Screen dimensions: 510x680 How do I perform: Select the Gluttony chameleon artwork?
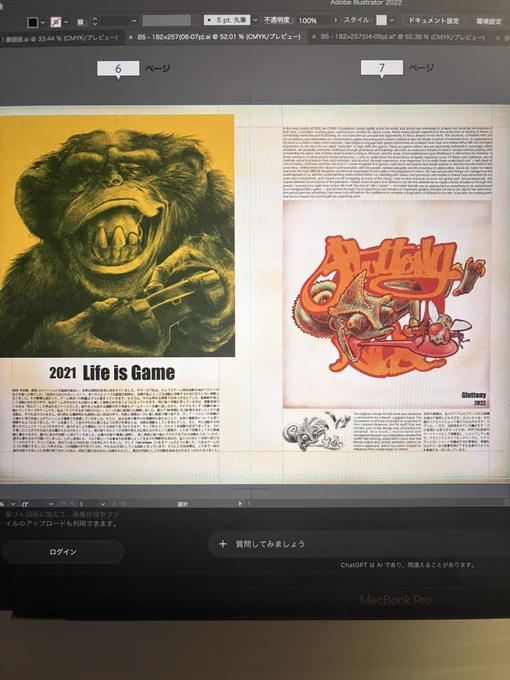387,304
